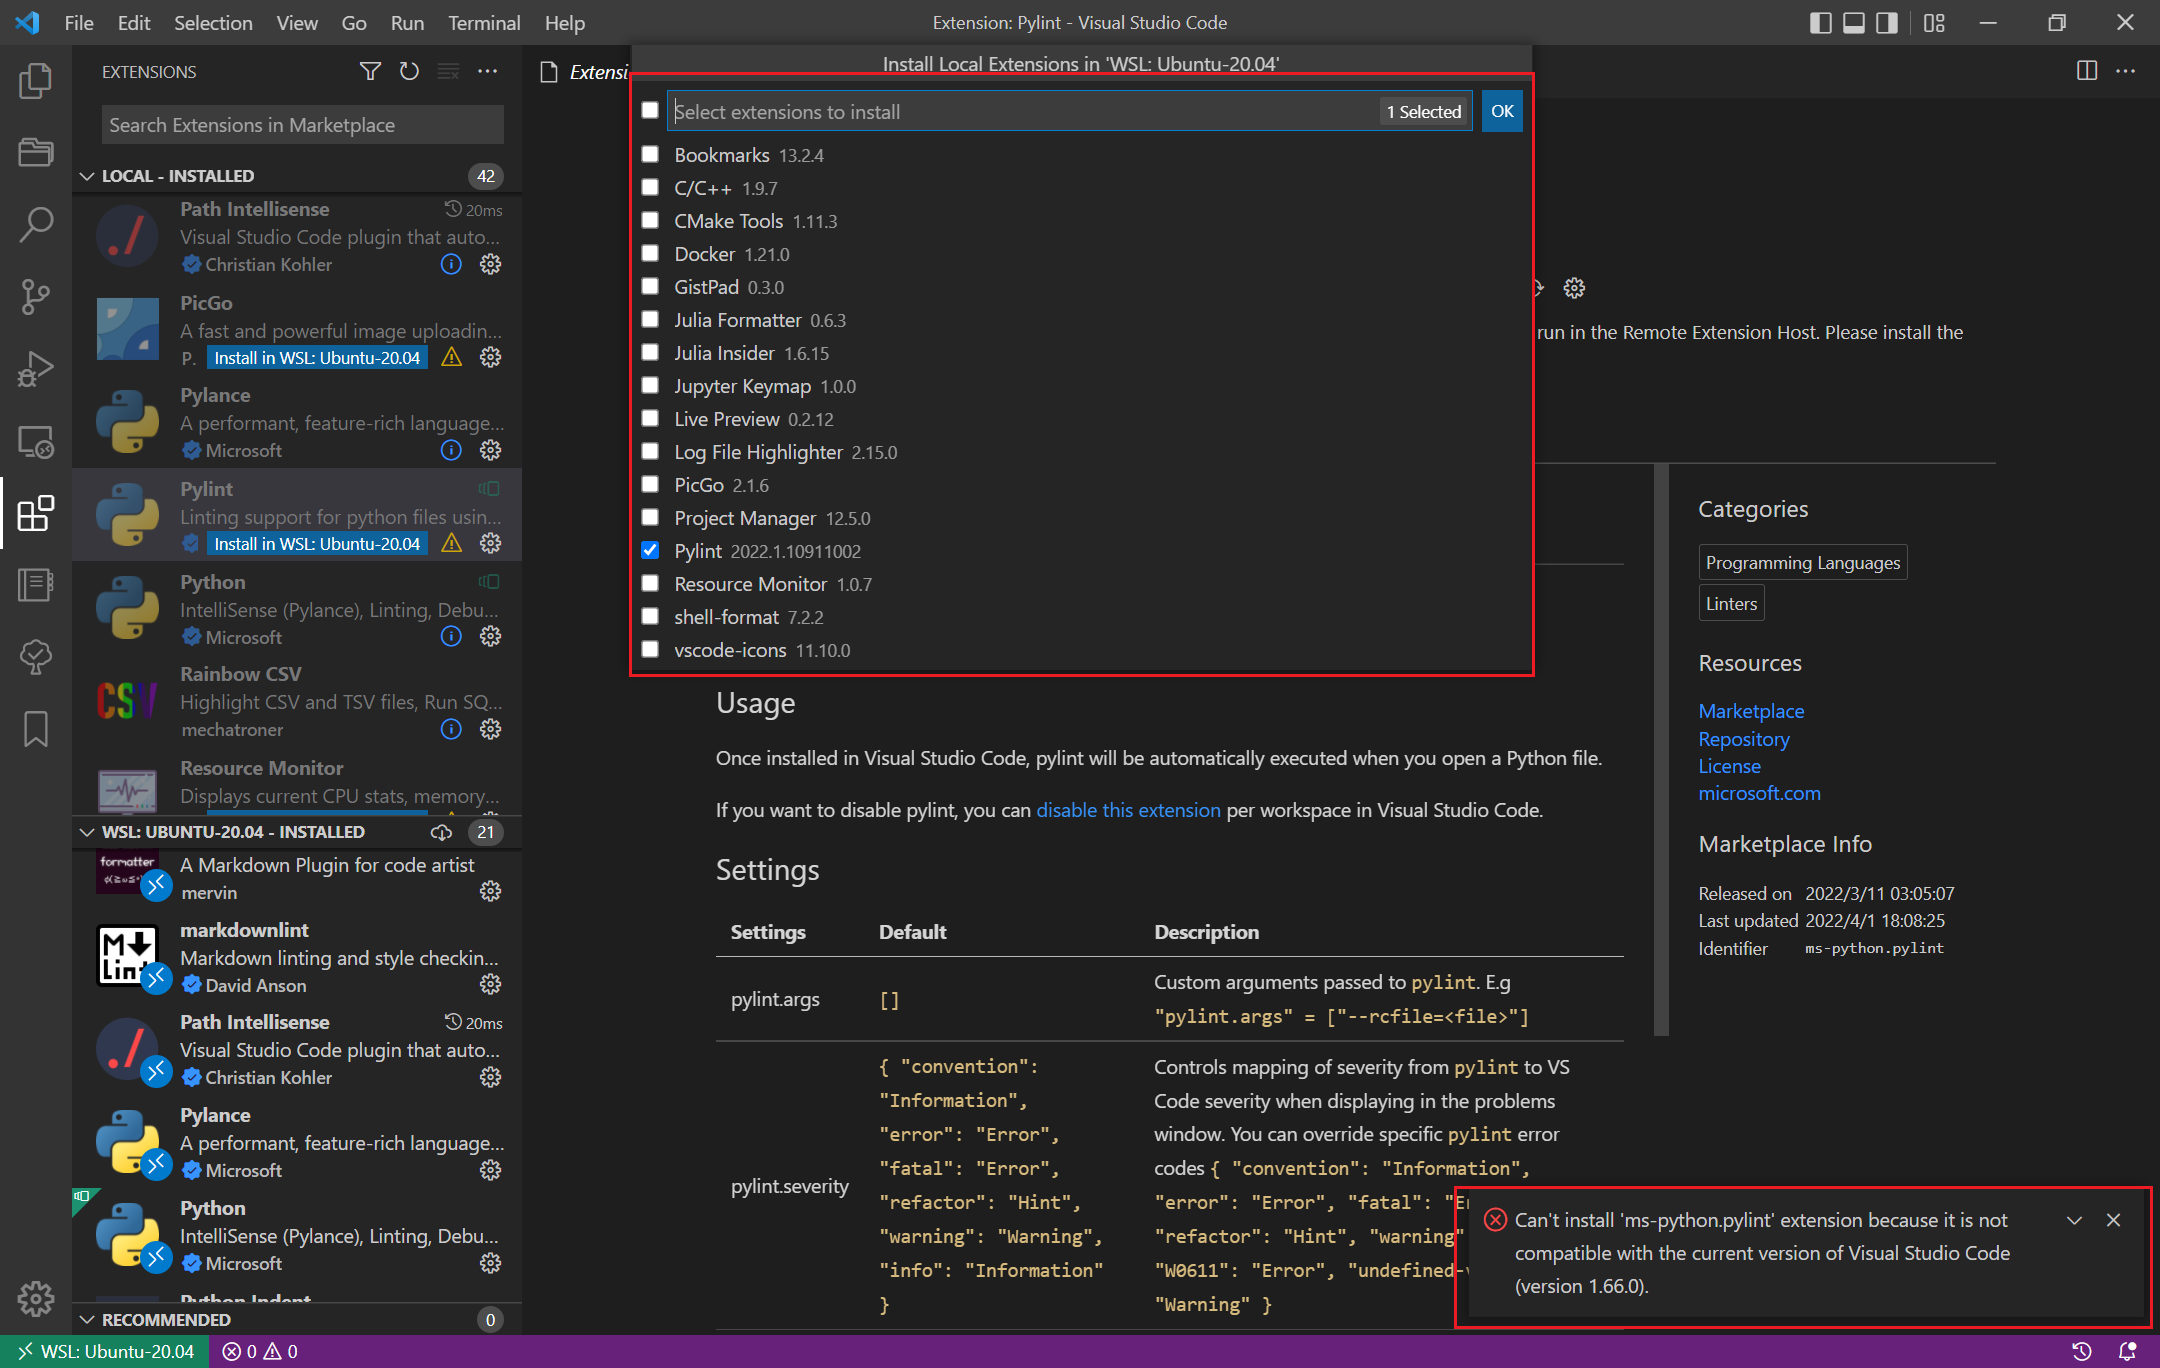Open the Terminal menu
Screen dimensions: 2160x1368
(x=483, y=22)
